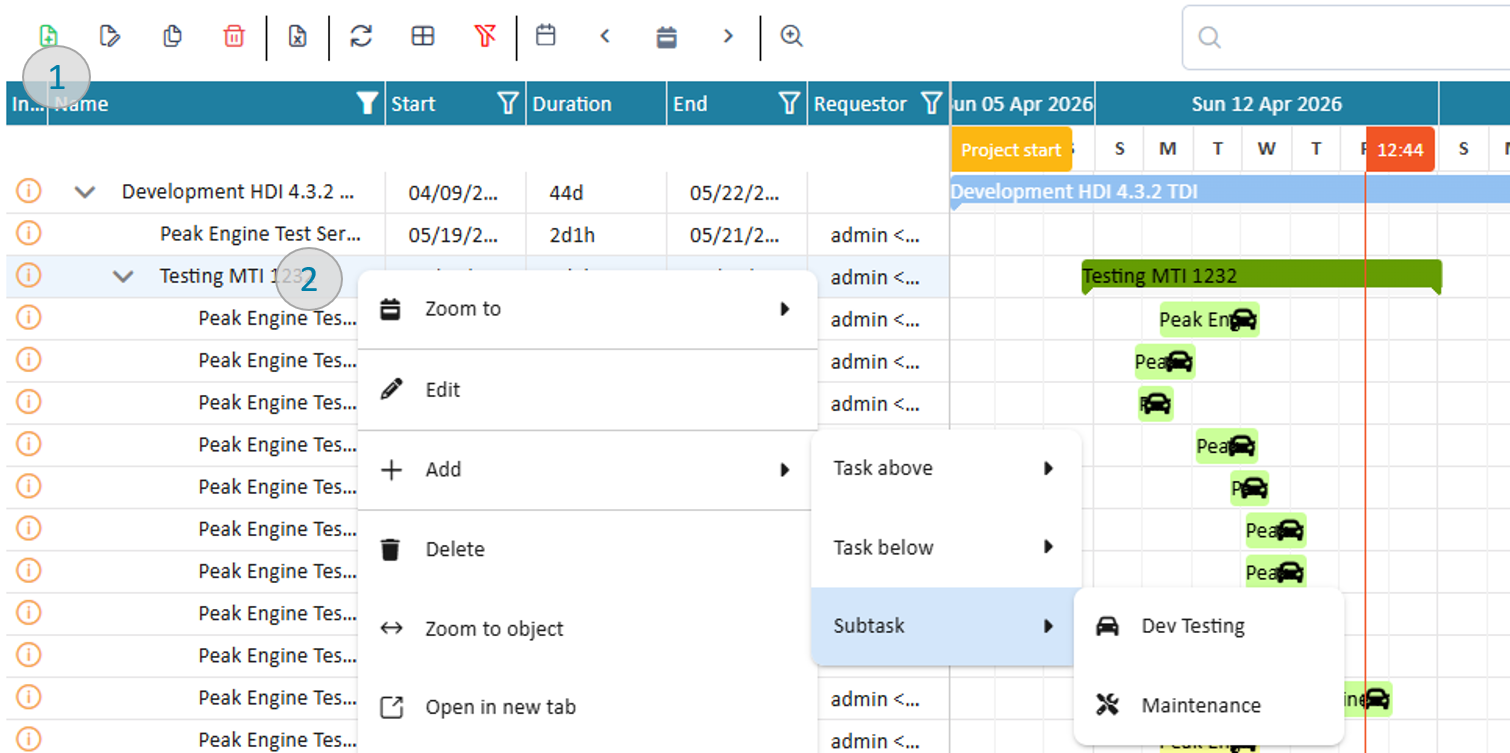The image size is (1510, 753).
Task: Click the edit task pencil icon in toolbar
Action: pos(110,36)
